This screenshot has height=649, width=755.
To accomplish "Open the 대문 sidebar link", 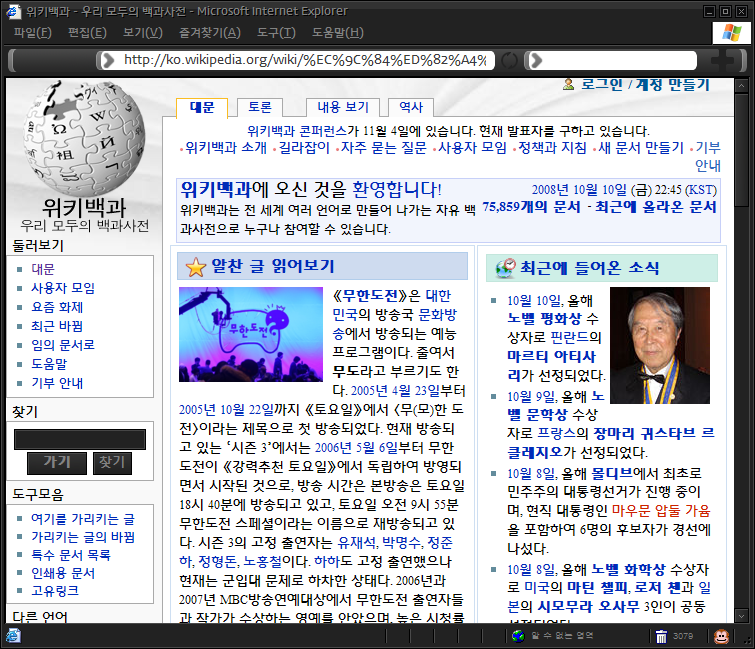I will tap(43, 269).
